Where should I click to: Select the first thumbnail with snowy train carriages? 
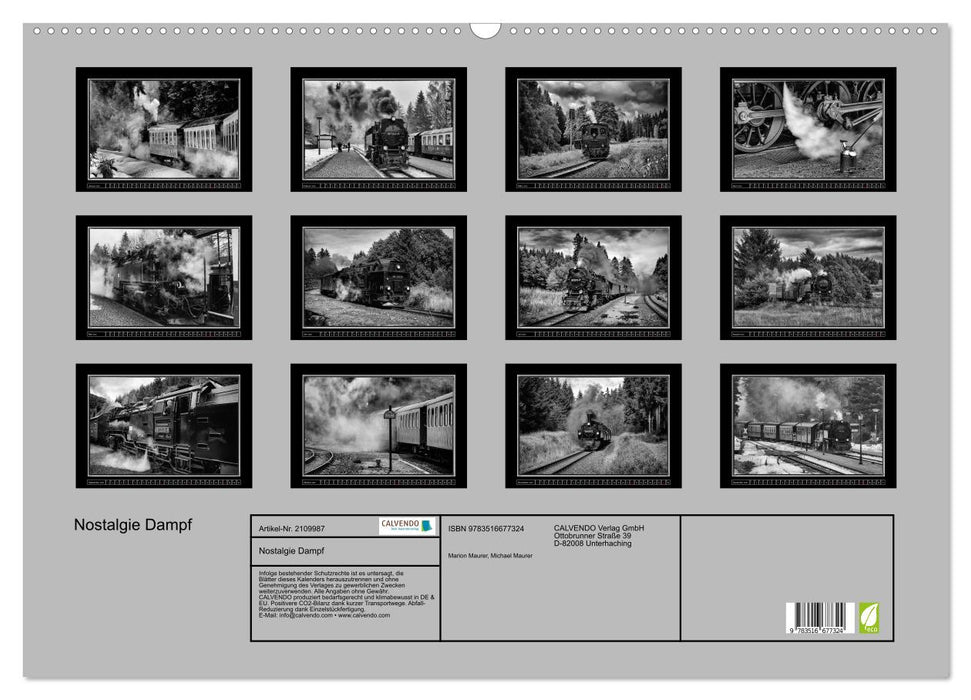click(x=164, y=129)
